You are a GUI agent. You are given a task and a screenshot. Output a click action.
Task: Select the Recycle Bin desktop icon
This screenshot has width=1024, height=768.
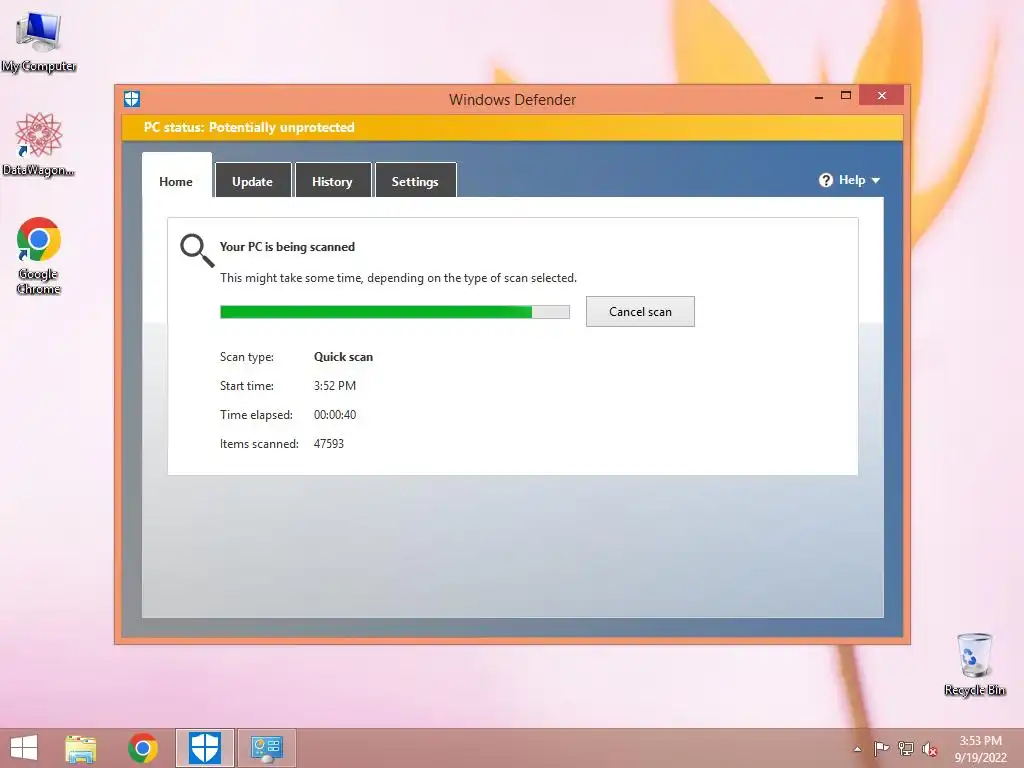[x=974, y=664]
